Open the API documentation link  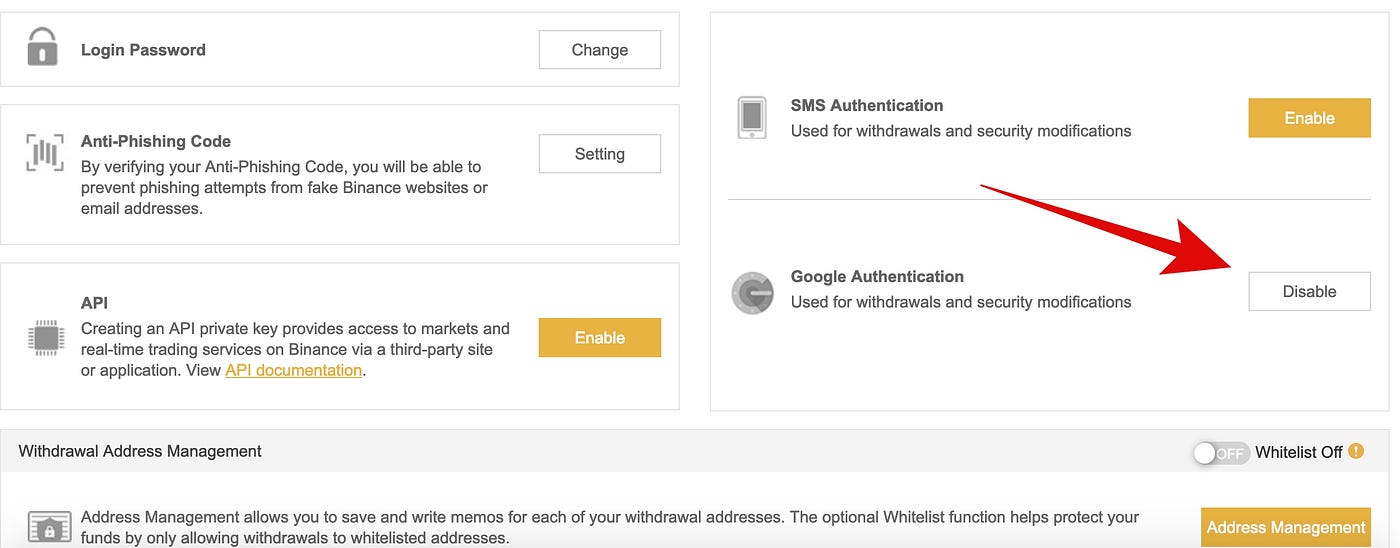click(x=294, y=370)
